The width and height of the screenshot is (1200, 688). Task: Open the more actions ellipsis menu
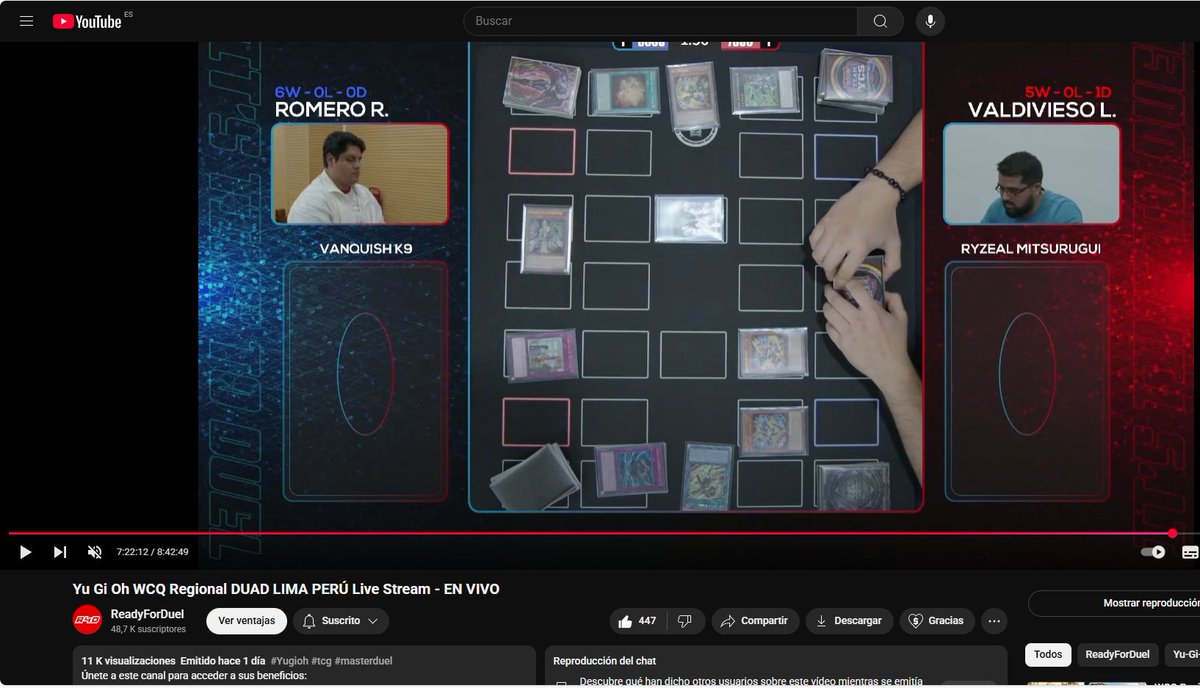pyautogui.click(x=994, y=621)
